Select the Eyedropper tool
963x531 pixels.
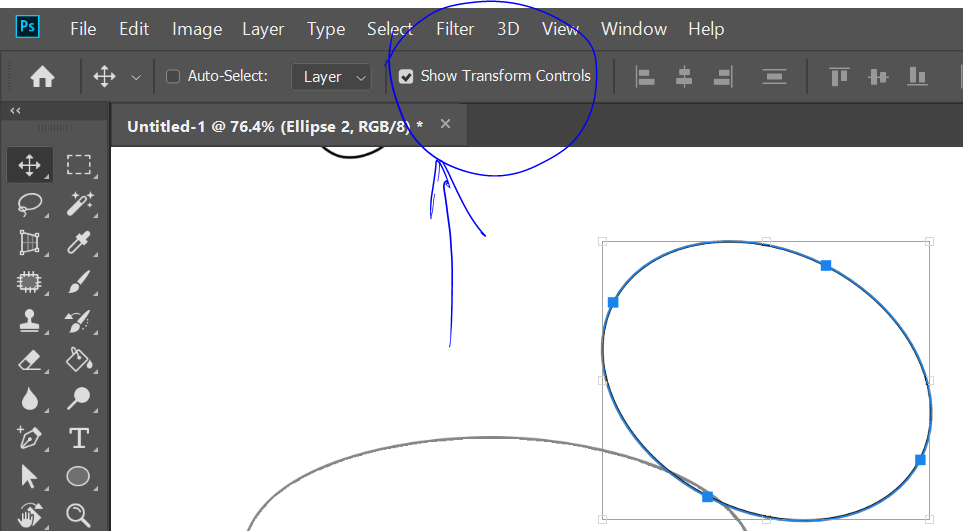pyautogui.click(x=79, y=243)
